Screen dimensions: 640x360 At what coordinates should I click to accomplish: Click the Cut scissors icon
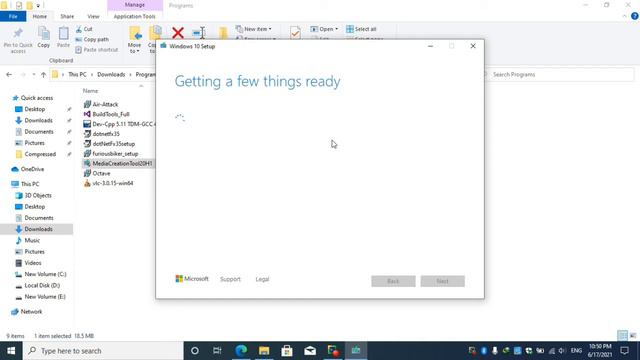click(x=79, y=29)
